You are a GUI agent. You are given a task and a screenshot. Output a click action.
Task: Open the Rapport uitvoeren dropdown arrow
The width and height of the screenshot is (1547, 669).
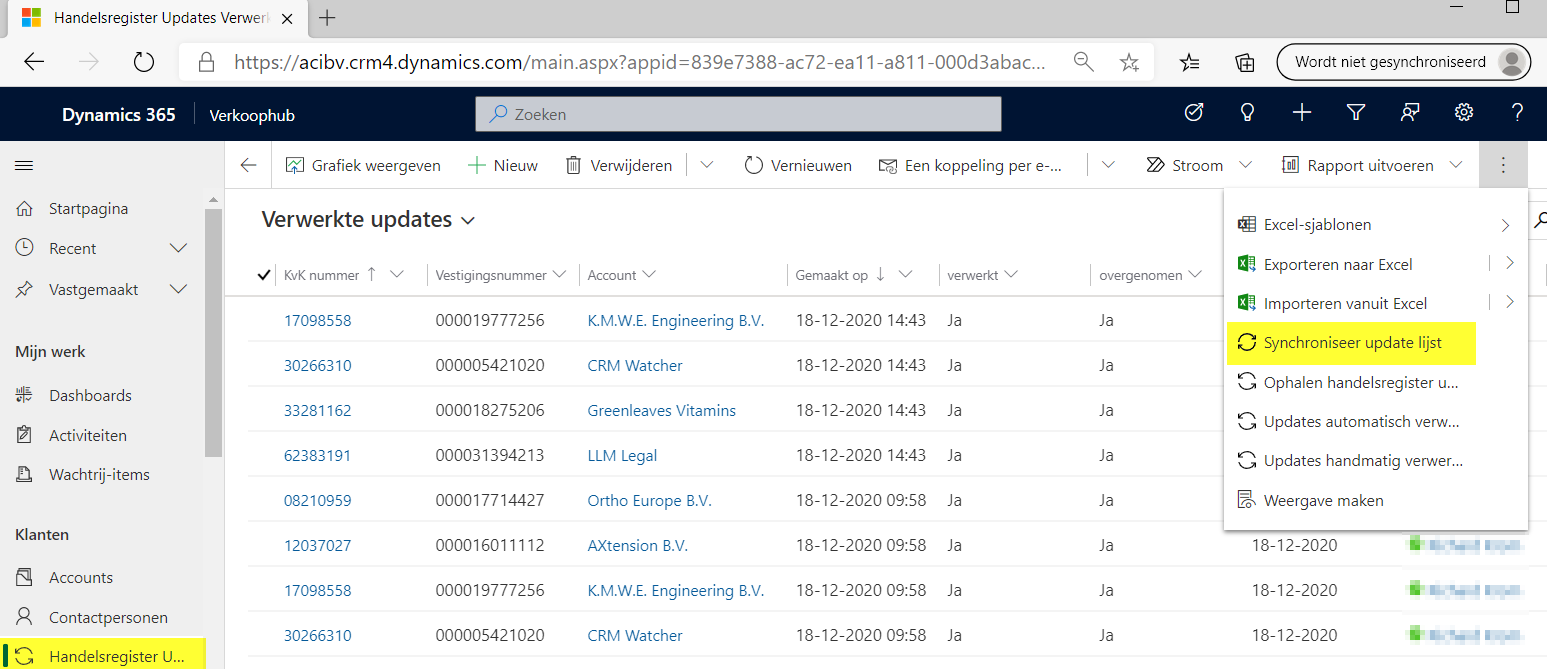[1455, 165]
